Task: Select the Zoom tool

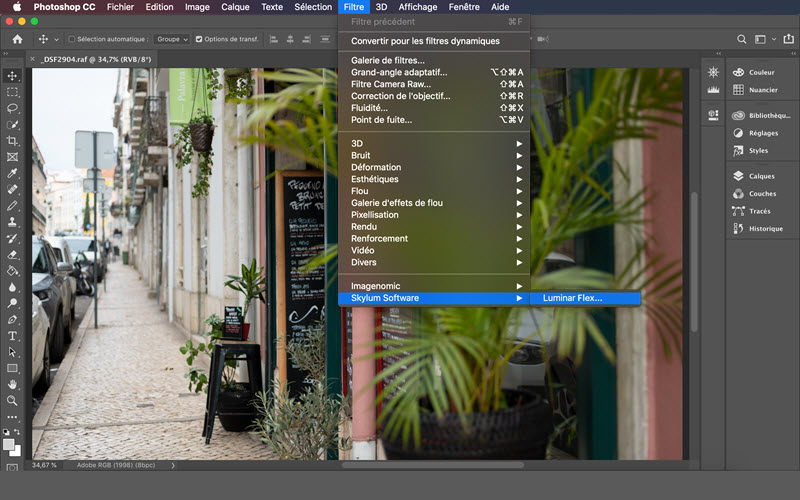Action: tap(12, 401)
